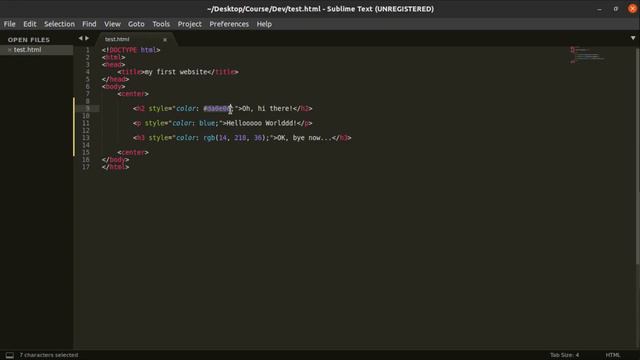The height and width of the screenshot is (360, 640).
Task: Click the minimap code preview
Action: 588,55
